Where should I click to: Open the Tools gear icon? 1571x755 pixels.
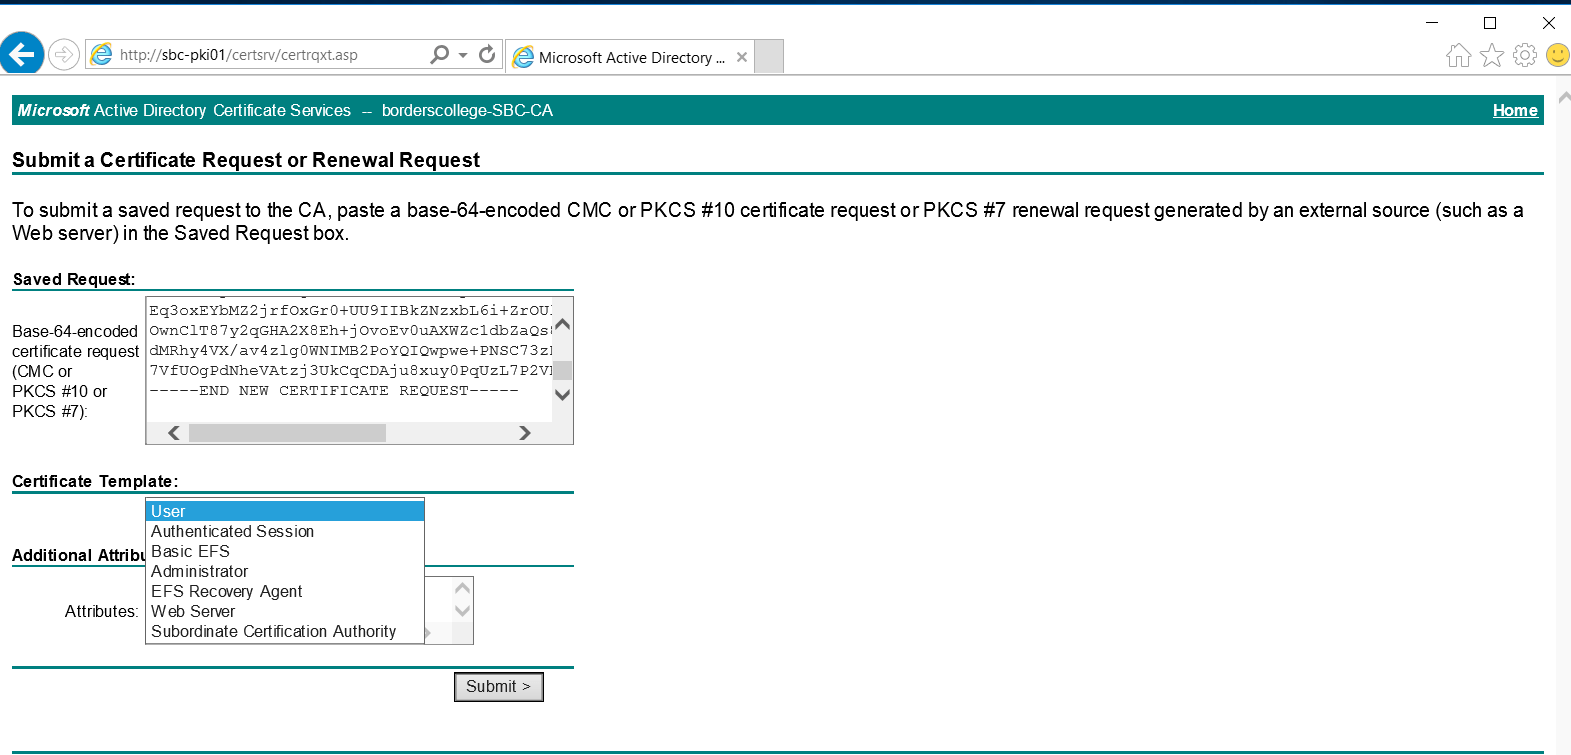pos(1525,55)
